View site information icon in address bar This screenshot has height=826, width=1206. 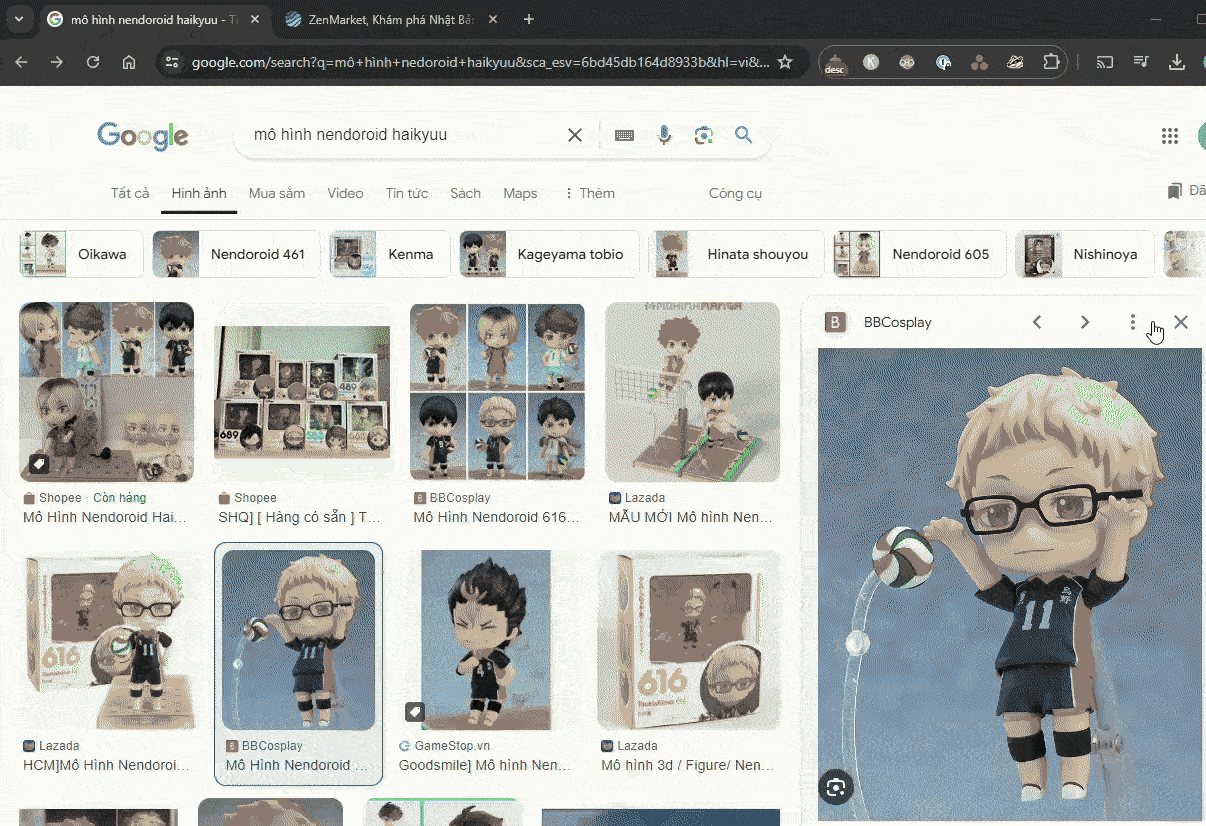[172, 62]
